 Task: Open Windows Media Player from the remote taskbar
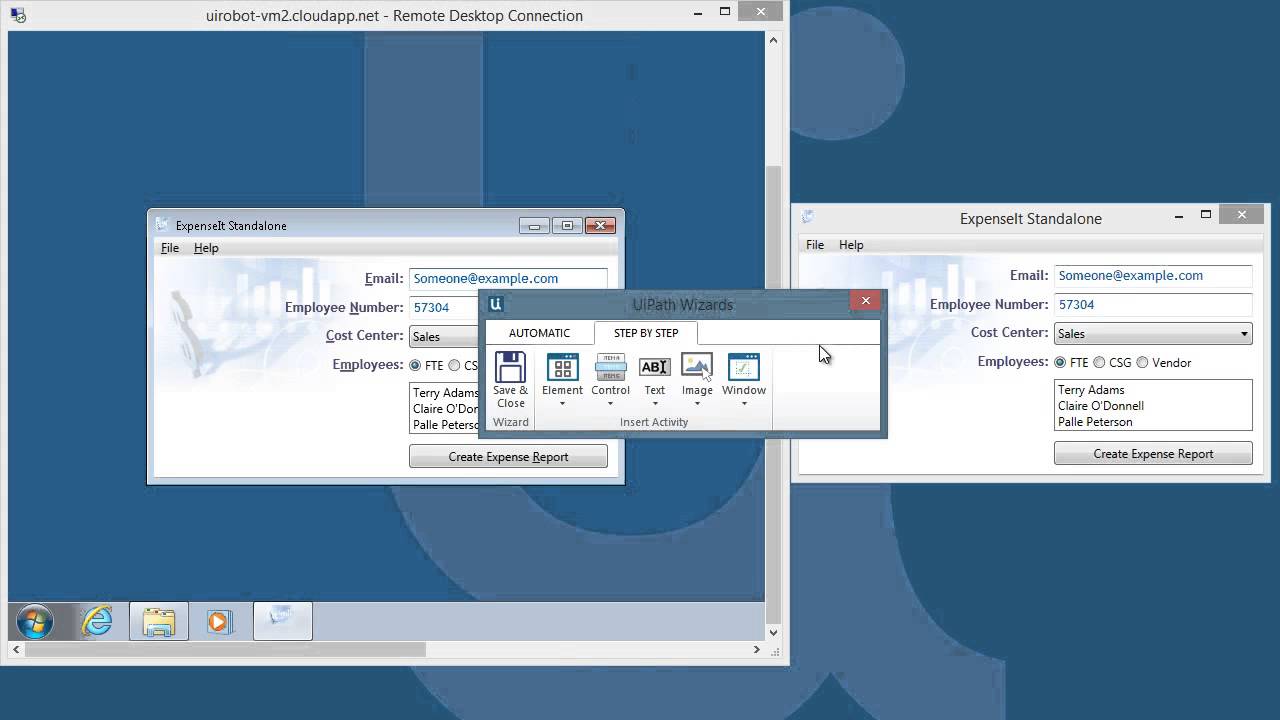tap(220, 622)
